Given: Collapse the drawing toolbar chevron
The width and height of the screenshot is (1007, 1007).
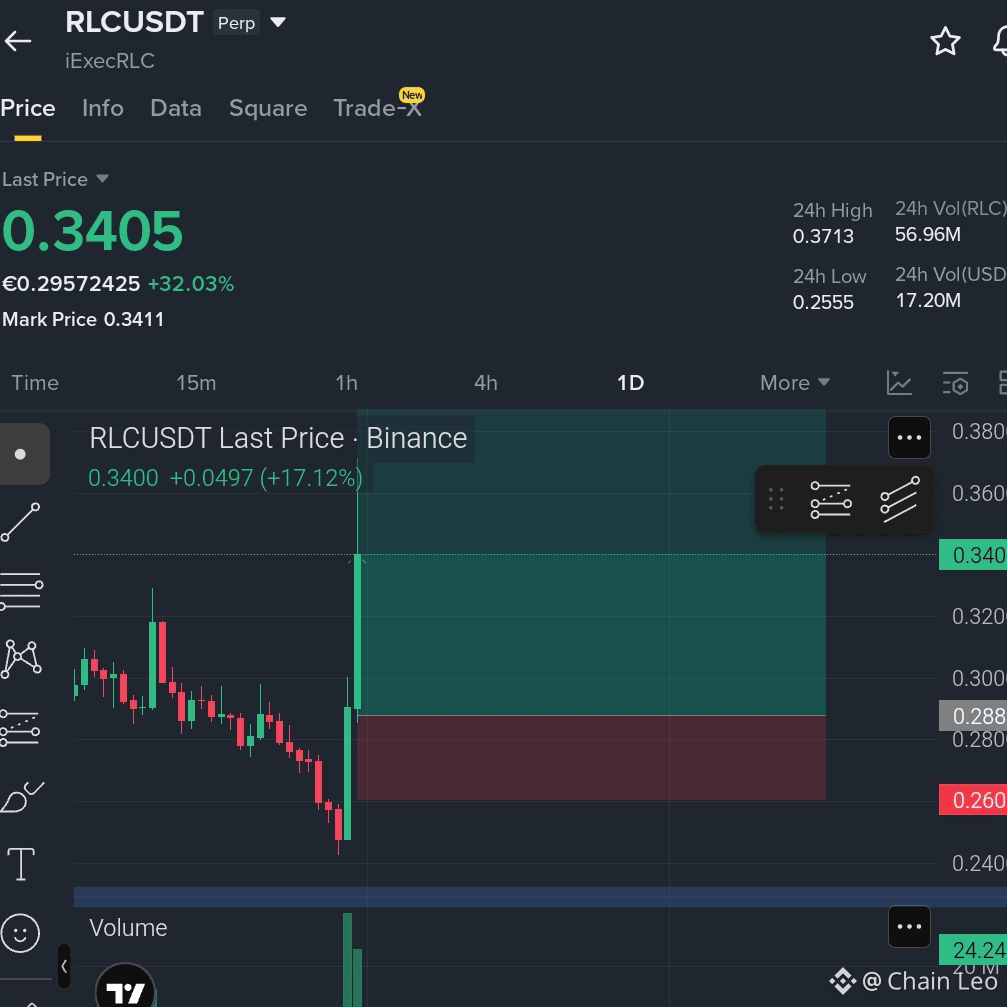Looking at the screenshot, I should point(64,966).
